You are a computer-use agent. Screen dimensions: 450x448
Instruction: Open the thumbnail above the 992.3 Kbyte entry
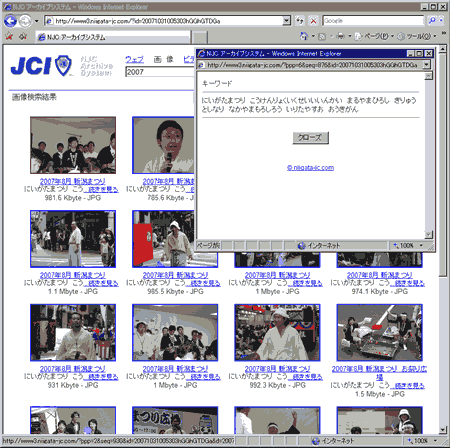277,332
